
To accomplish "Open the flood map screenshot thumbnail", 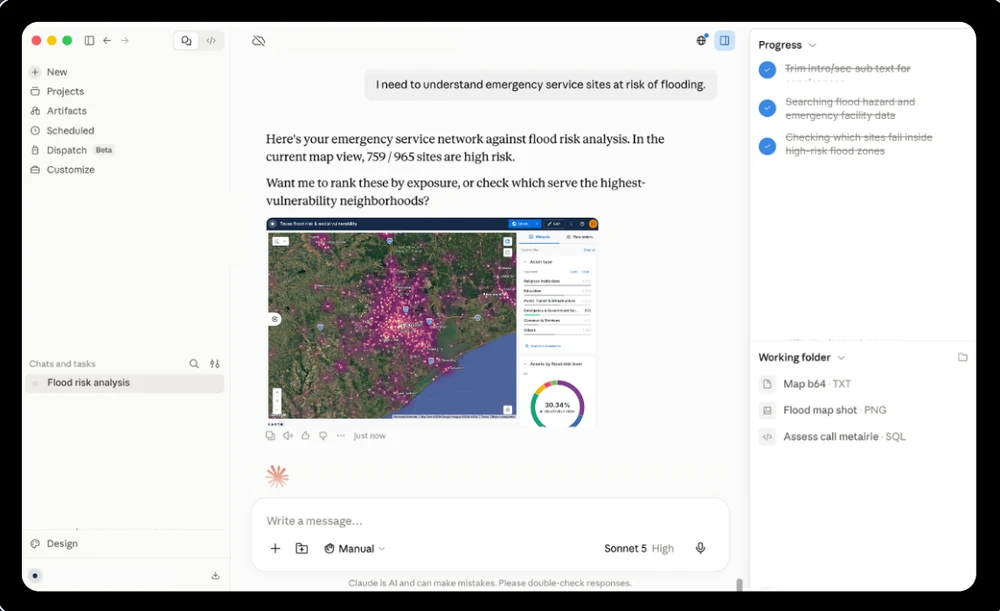I will 432,323.
